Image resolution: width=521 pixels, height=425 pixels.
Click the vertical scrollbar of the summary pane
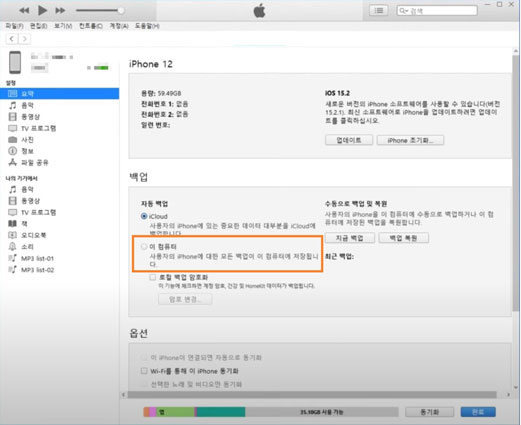[516, 182]
